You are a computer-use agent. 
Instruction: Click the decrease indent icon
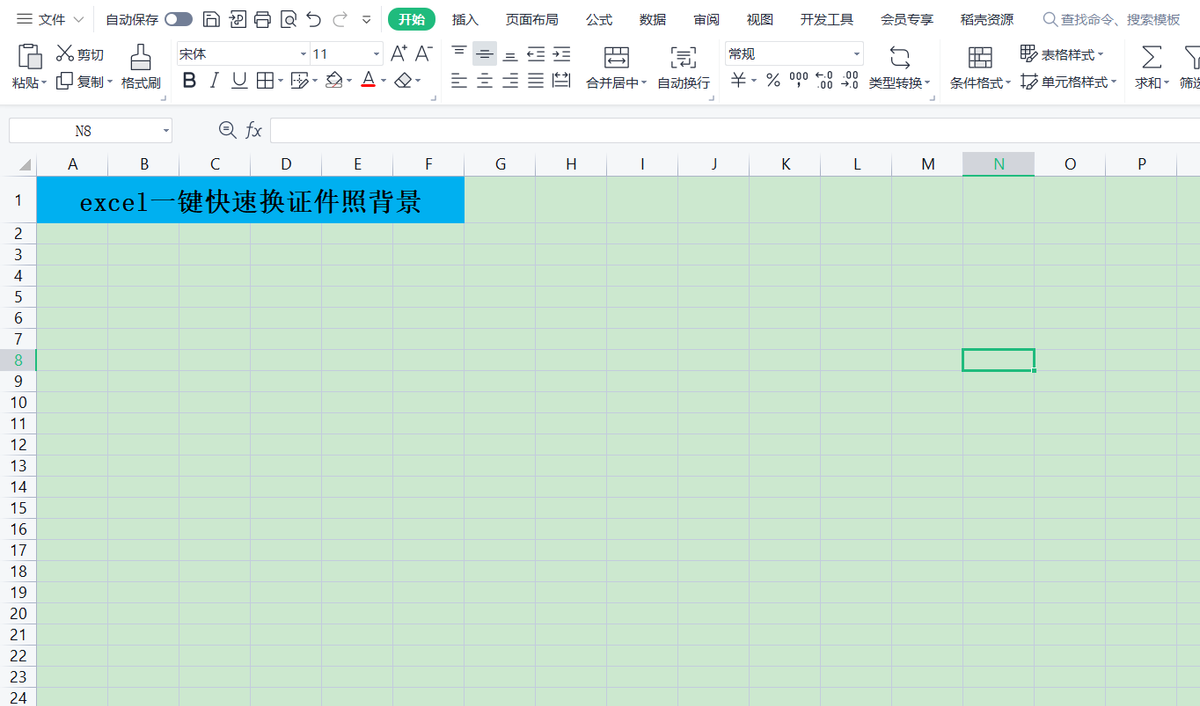pyautogui.click(x=536, y=54)
